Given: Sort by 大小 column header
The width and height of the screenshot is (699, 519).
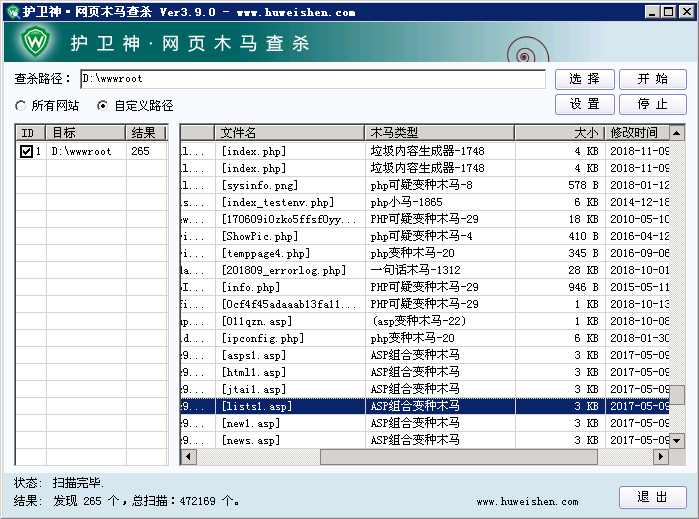Looking at the screenshot, I should pyautogui.click(x=559, y=133).
